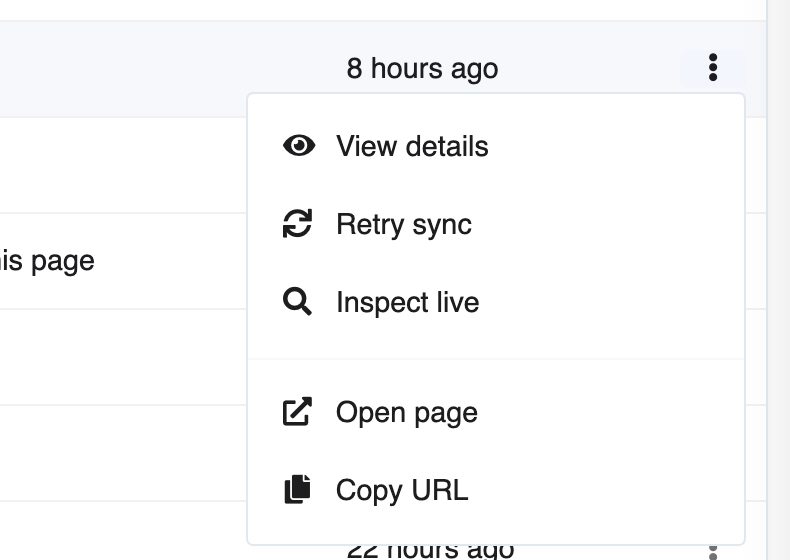Viewport: 790px width, 560px height.
Task: Select Copy URL menu entry
Action: click(x=496, y=490)
